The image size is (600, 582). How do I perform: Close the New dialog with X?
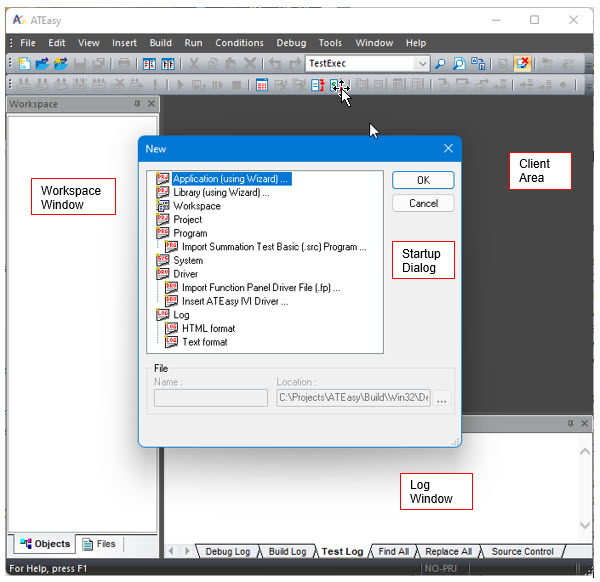click(448, 149)
